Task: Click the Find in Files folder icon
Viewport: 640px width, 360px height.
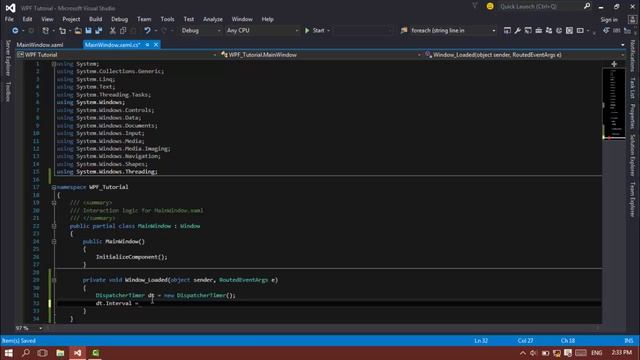Action: (404, 31)
